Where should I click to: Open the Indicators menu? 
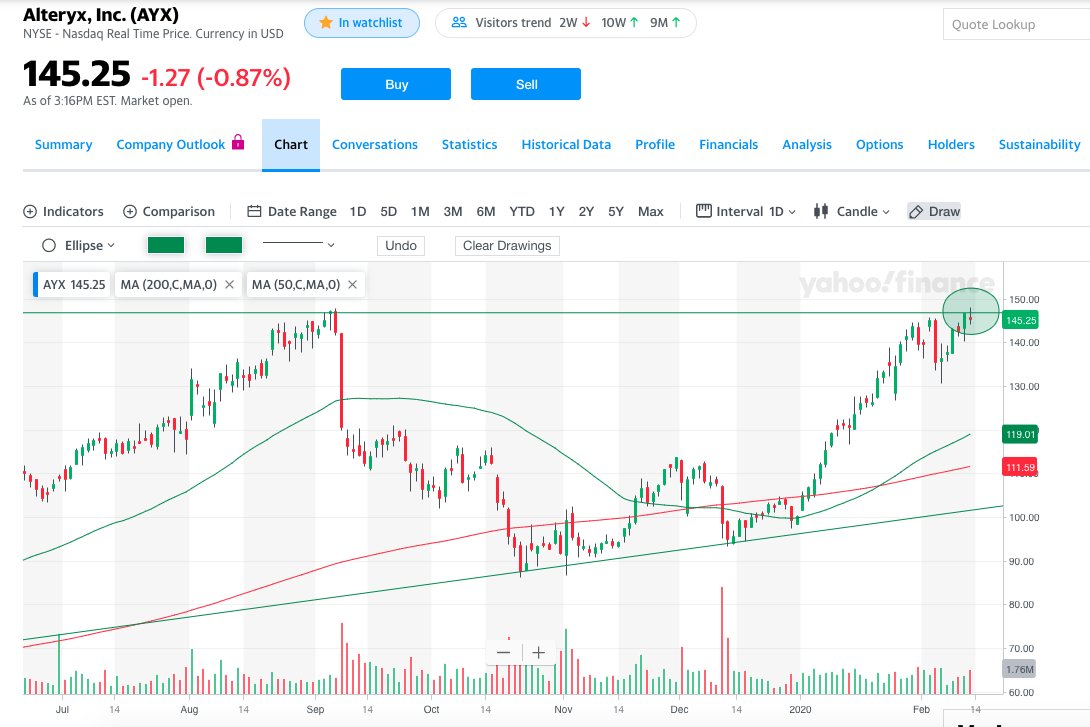63,211
